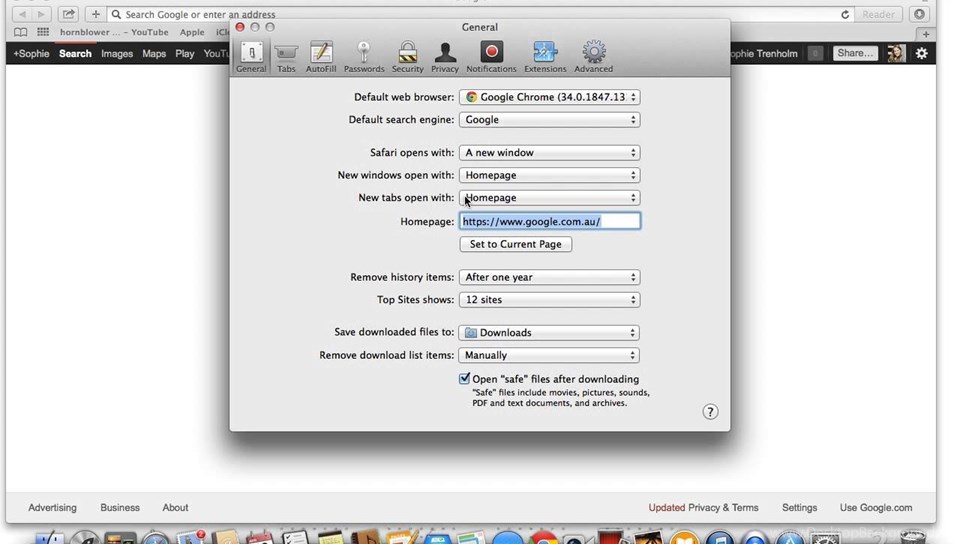Open the Business footer link
The width and height of the screenshot is (960, 544).
coord(120,508)
